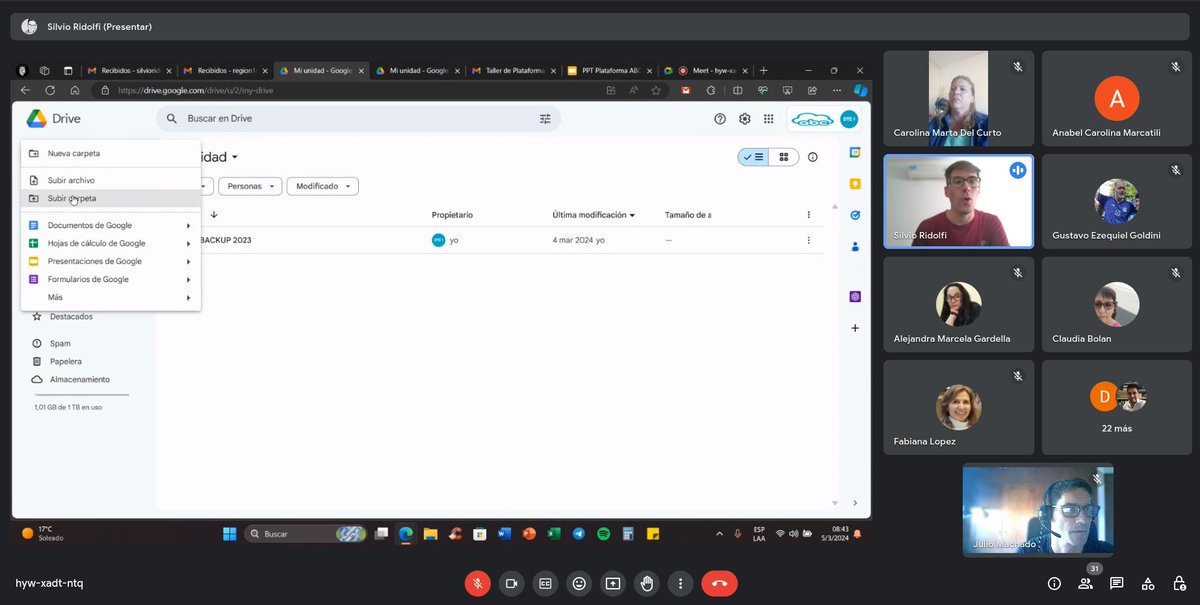This screenshot has height=605, width=1200.
Task: Open Google Tasks in Drive side panel
Action: [x=855, y=215]
